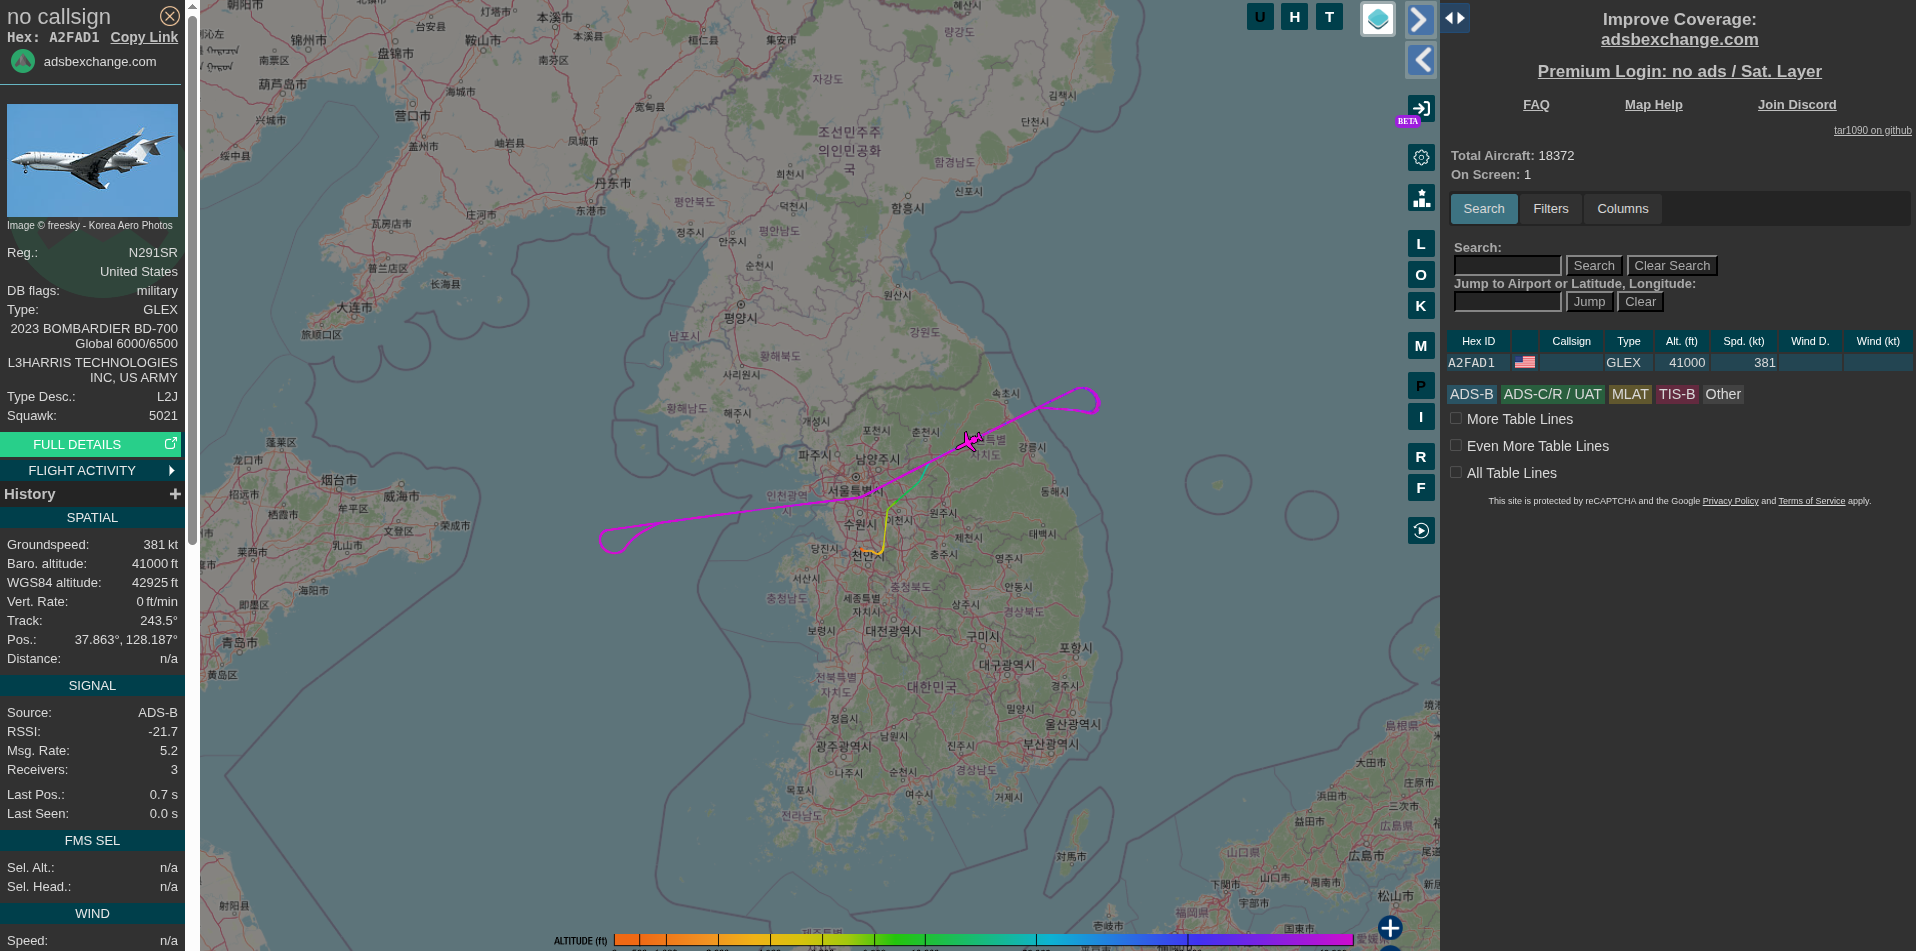Sort table by Spd. (kt) column
Image resolution: width=1916 pixels, height=951 pixels.
point(1744,341)
